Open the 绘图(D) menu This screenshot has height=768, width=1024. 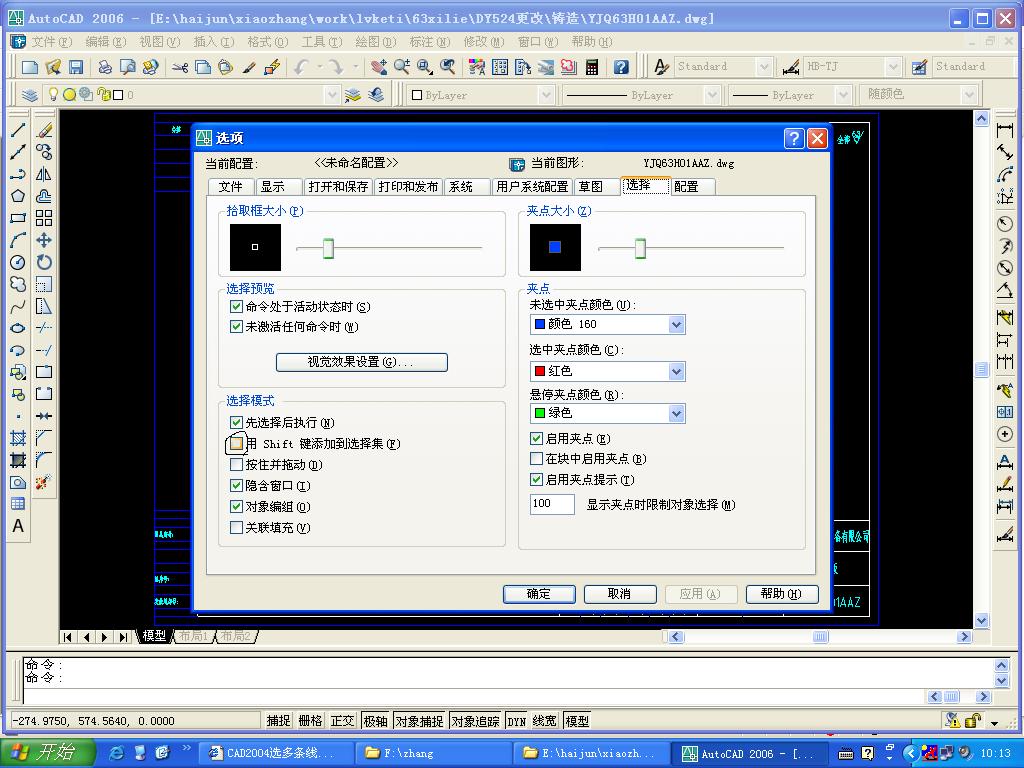(376, 42)
